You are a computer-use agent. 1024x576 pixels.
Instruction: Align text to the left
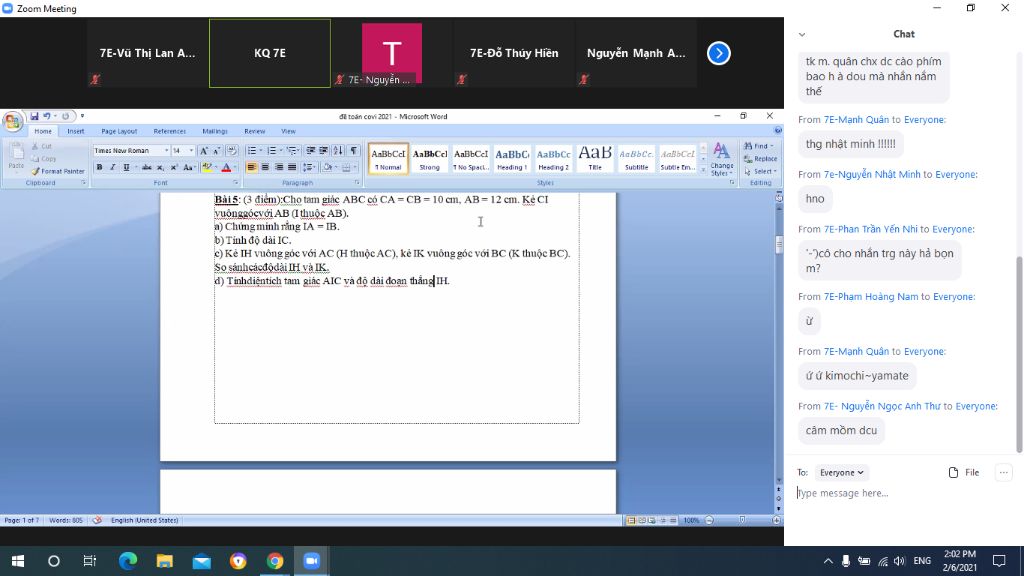point(251,168)
